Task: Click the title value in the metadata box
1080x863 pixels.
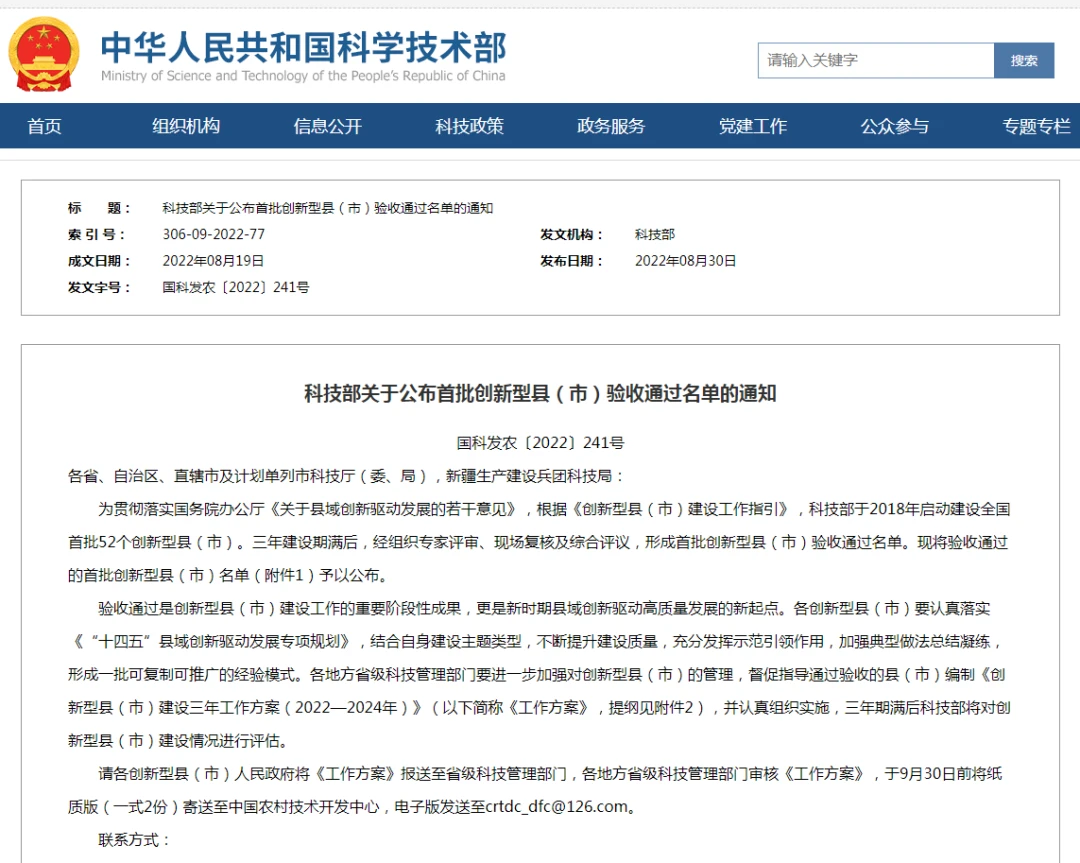Action: [x=328, y=208]
